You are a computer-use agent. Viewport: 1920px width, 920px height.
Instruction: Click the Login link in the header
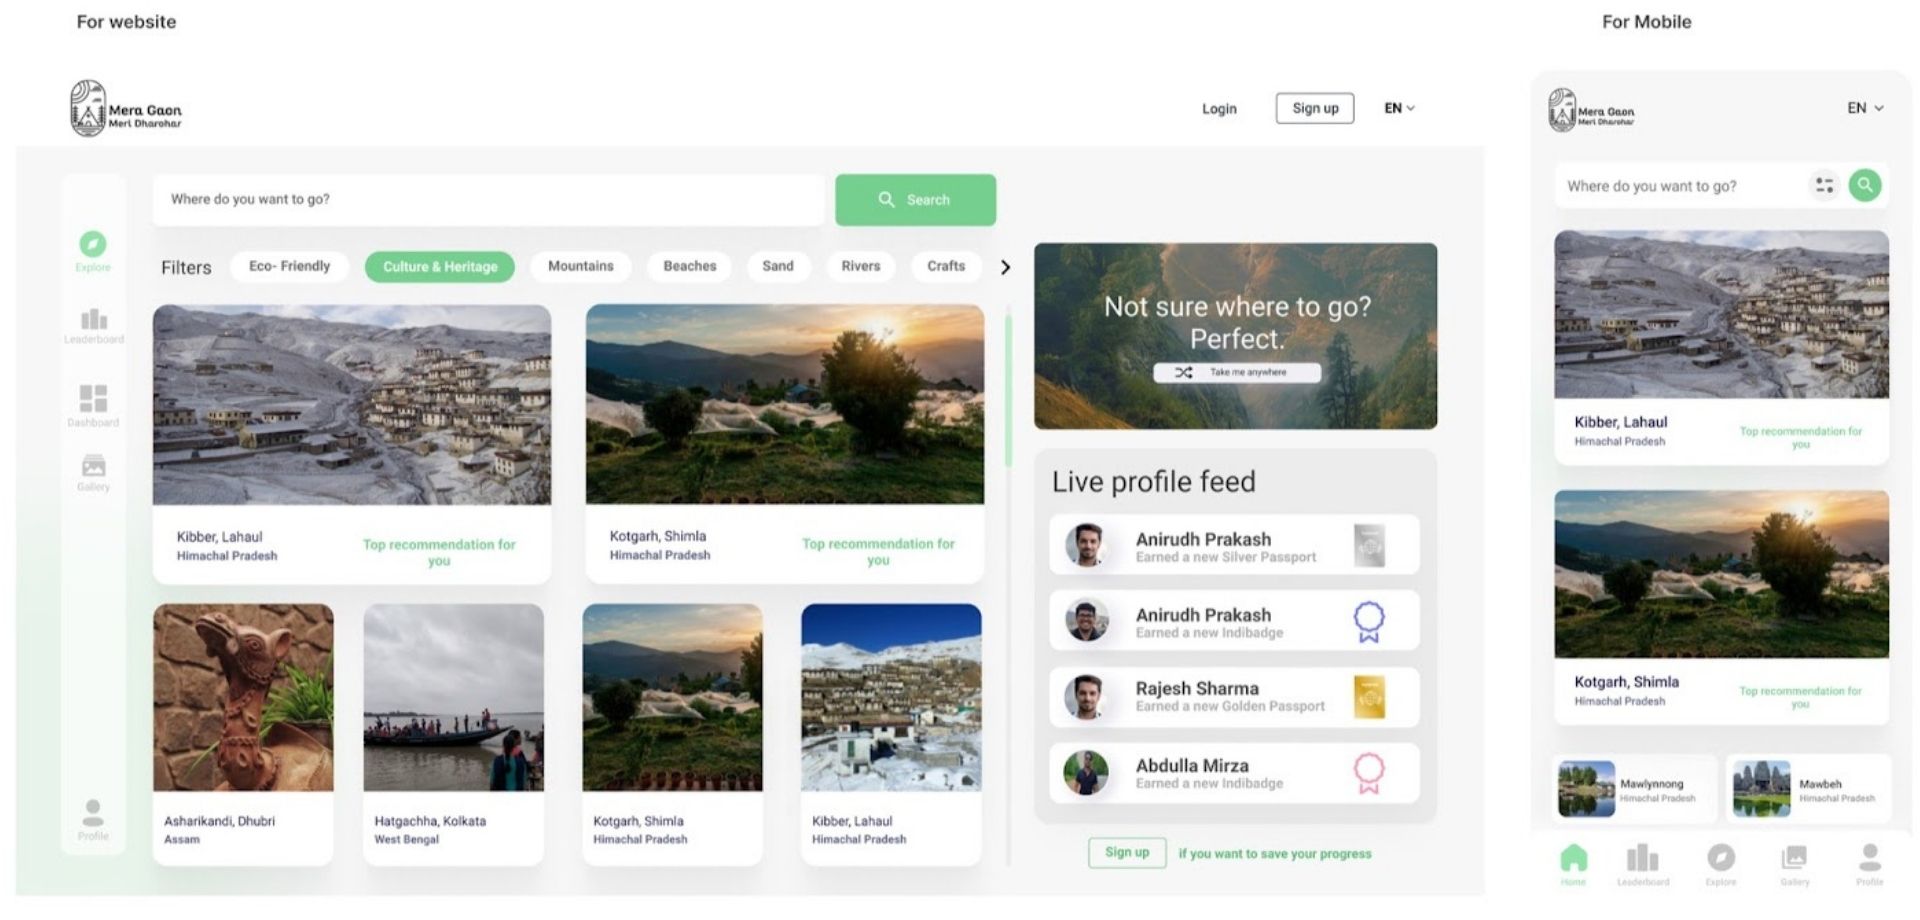[x=1218, y=109]
